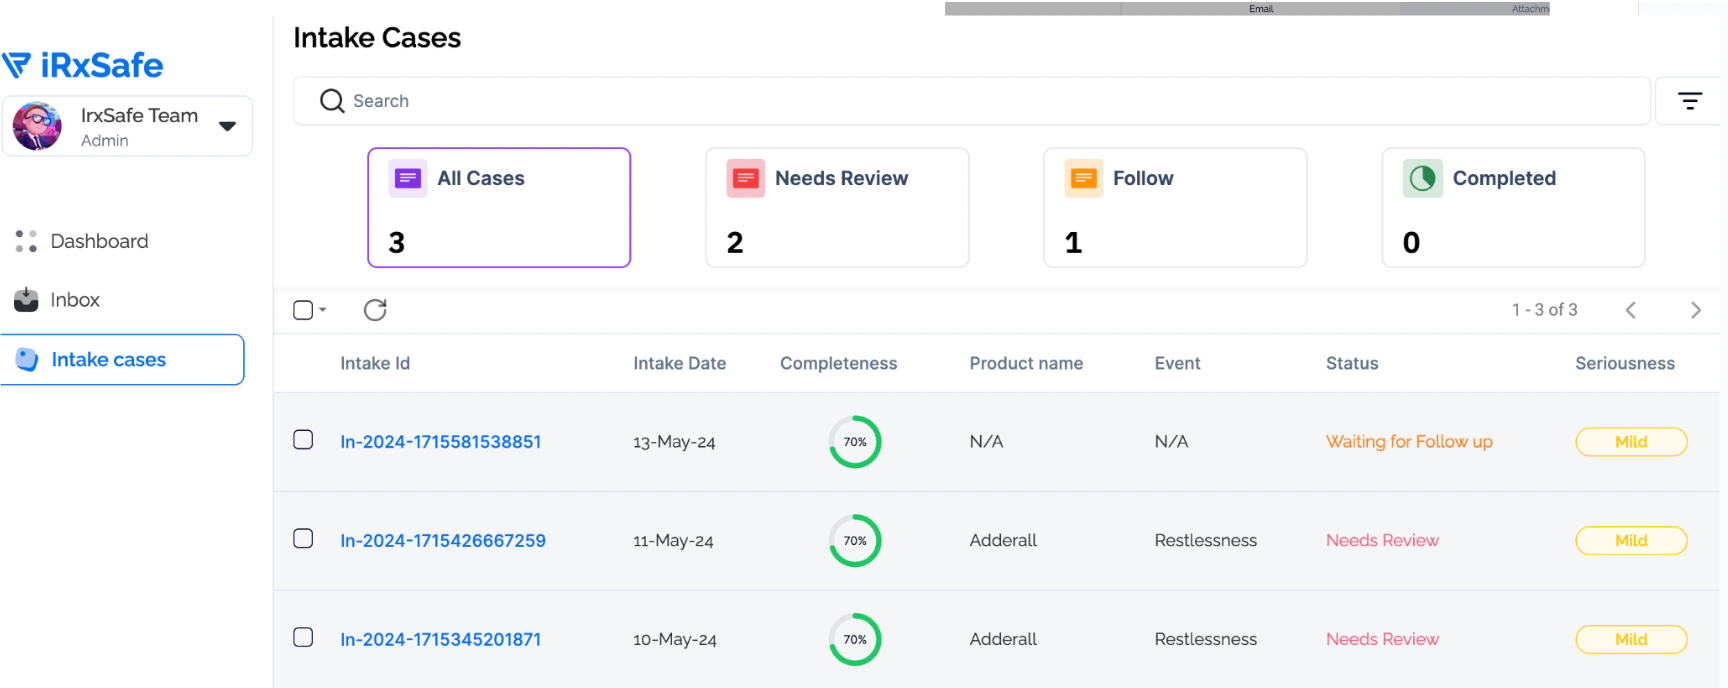Image resolution: width=1728 pixels, height=688 pixels.
Task: Go to next page arrow
Action: click(x=1695, y=310)
